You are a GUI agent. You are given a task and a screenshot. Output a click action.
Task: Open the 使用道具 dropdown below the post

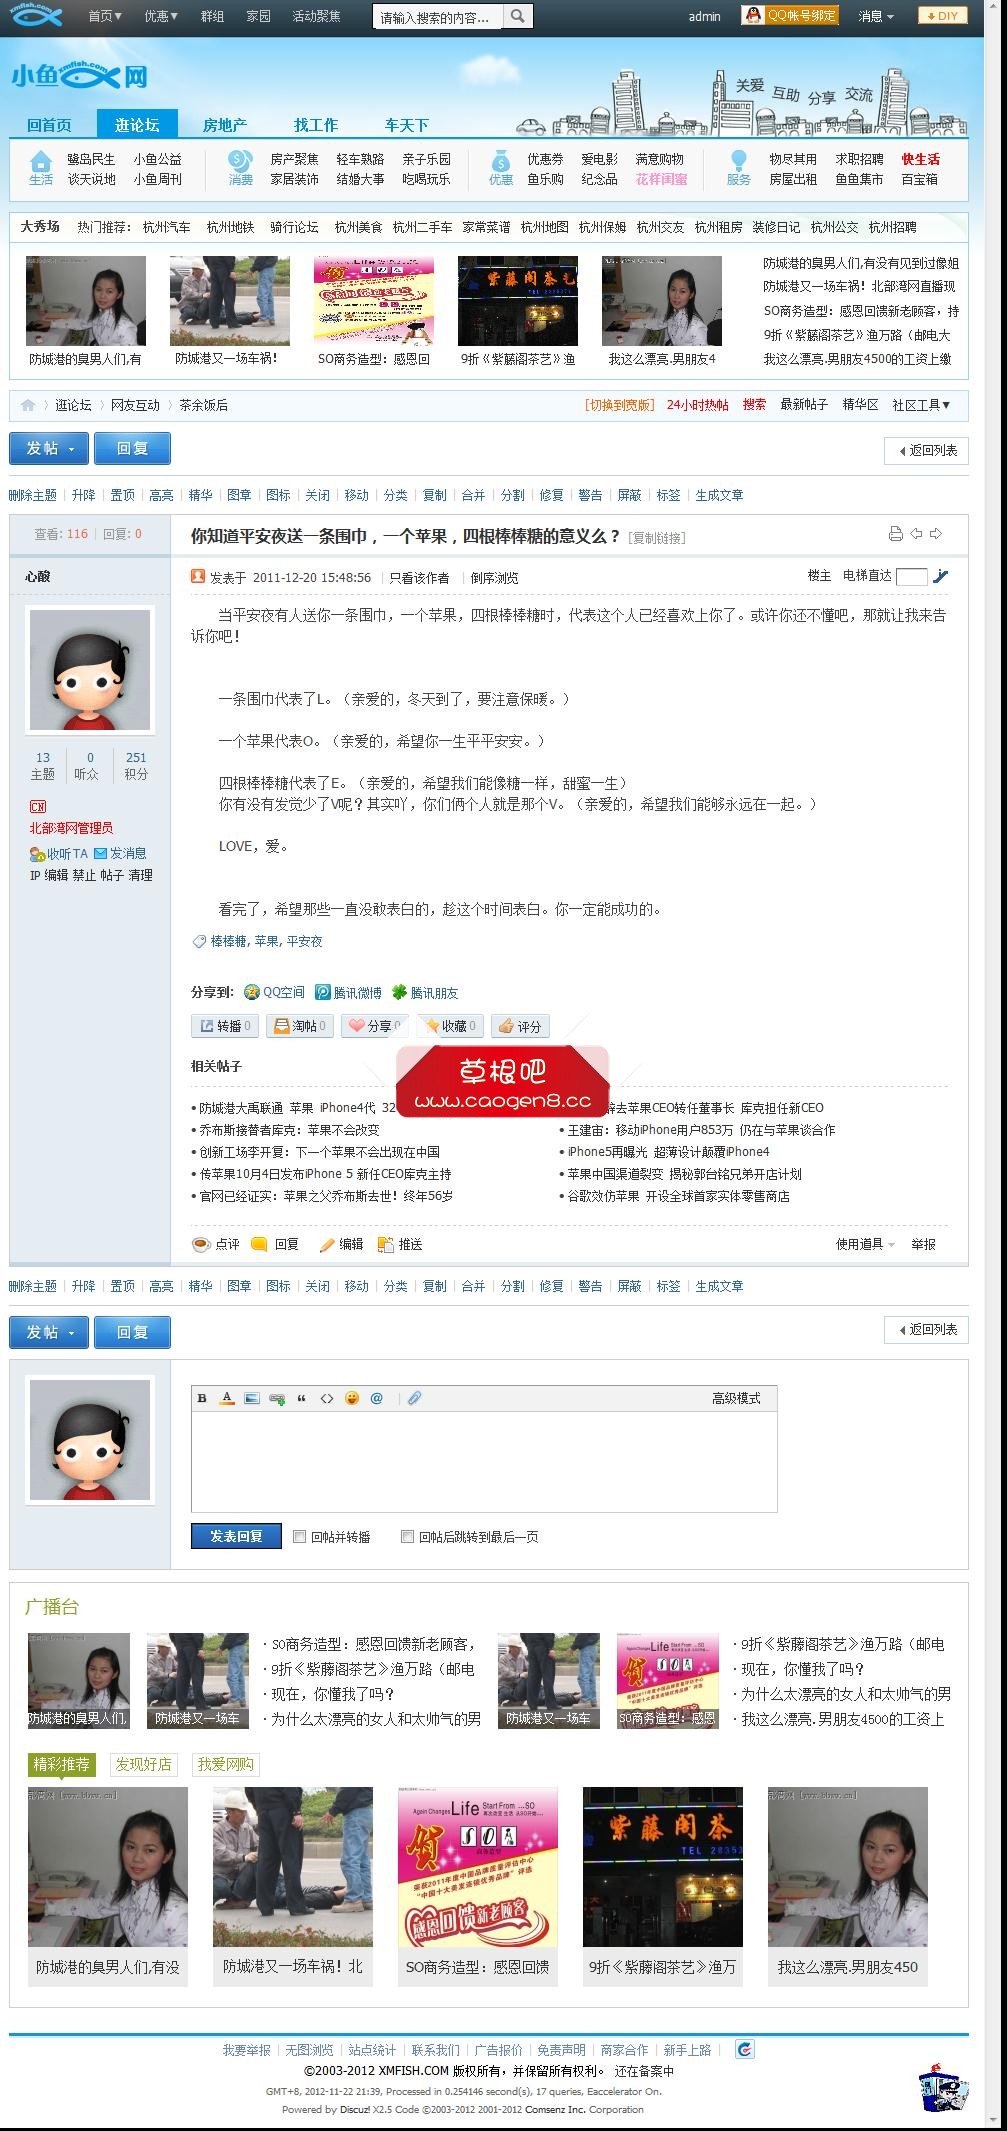pos(865,1244)
